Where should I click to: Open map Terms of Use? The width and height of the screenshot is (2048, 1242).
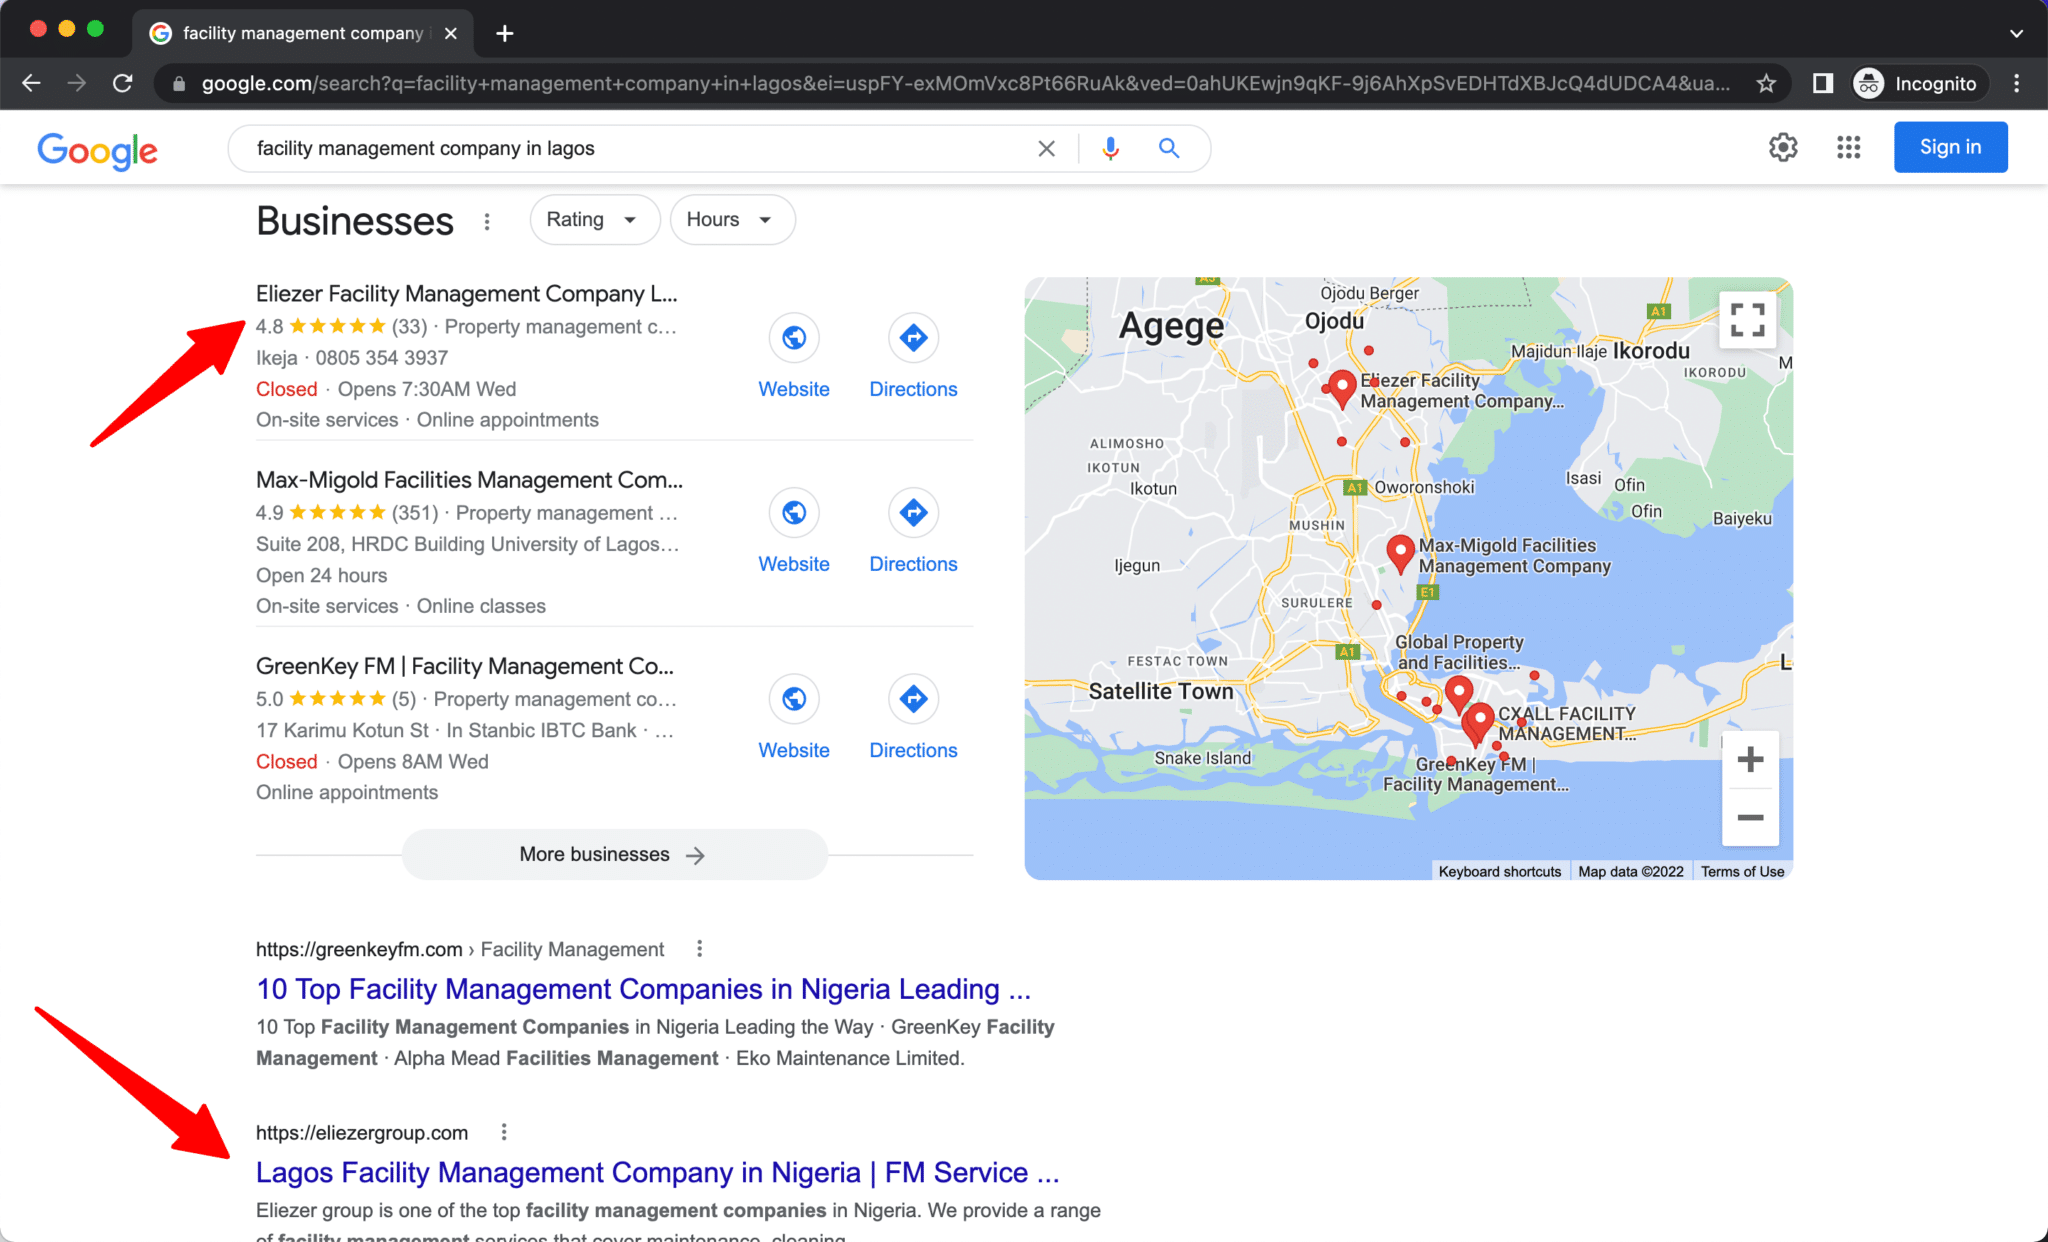1742,871
